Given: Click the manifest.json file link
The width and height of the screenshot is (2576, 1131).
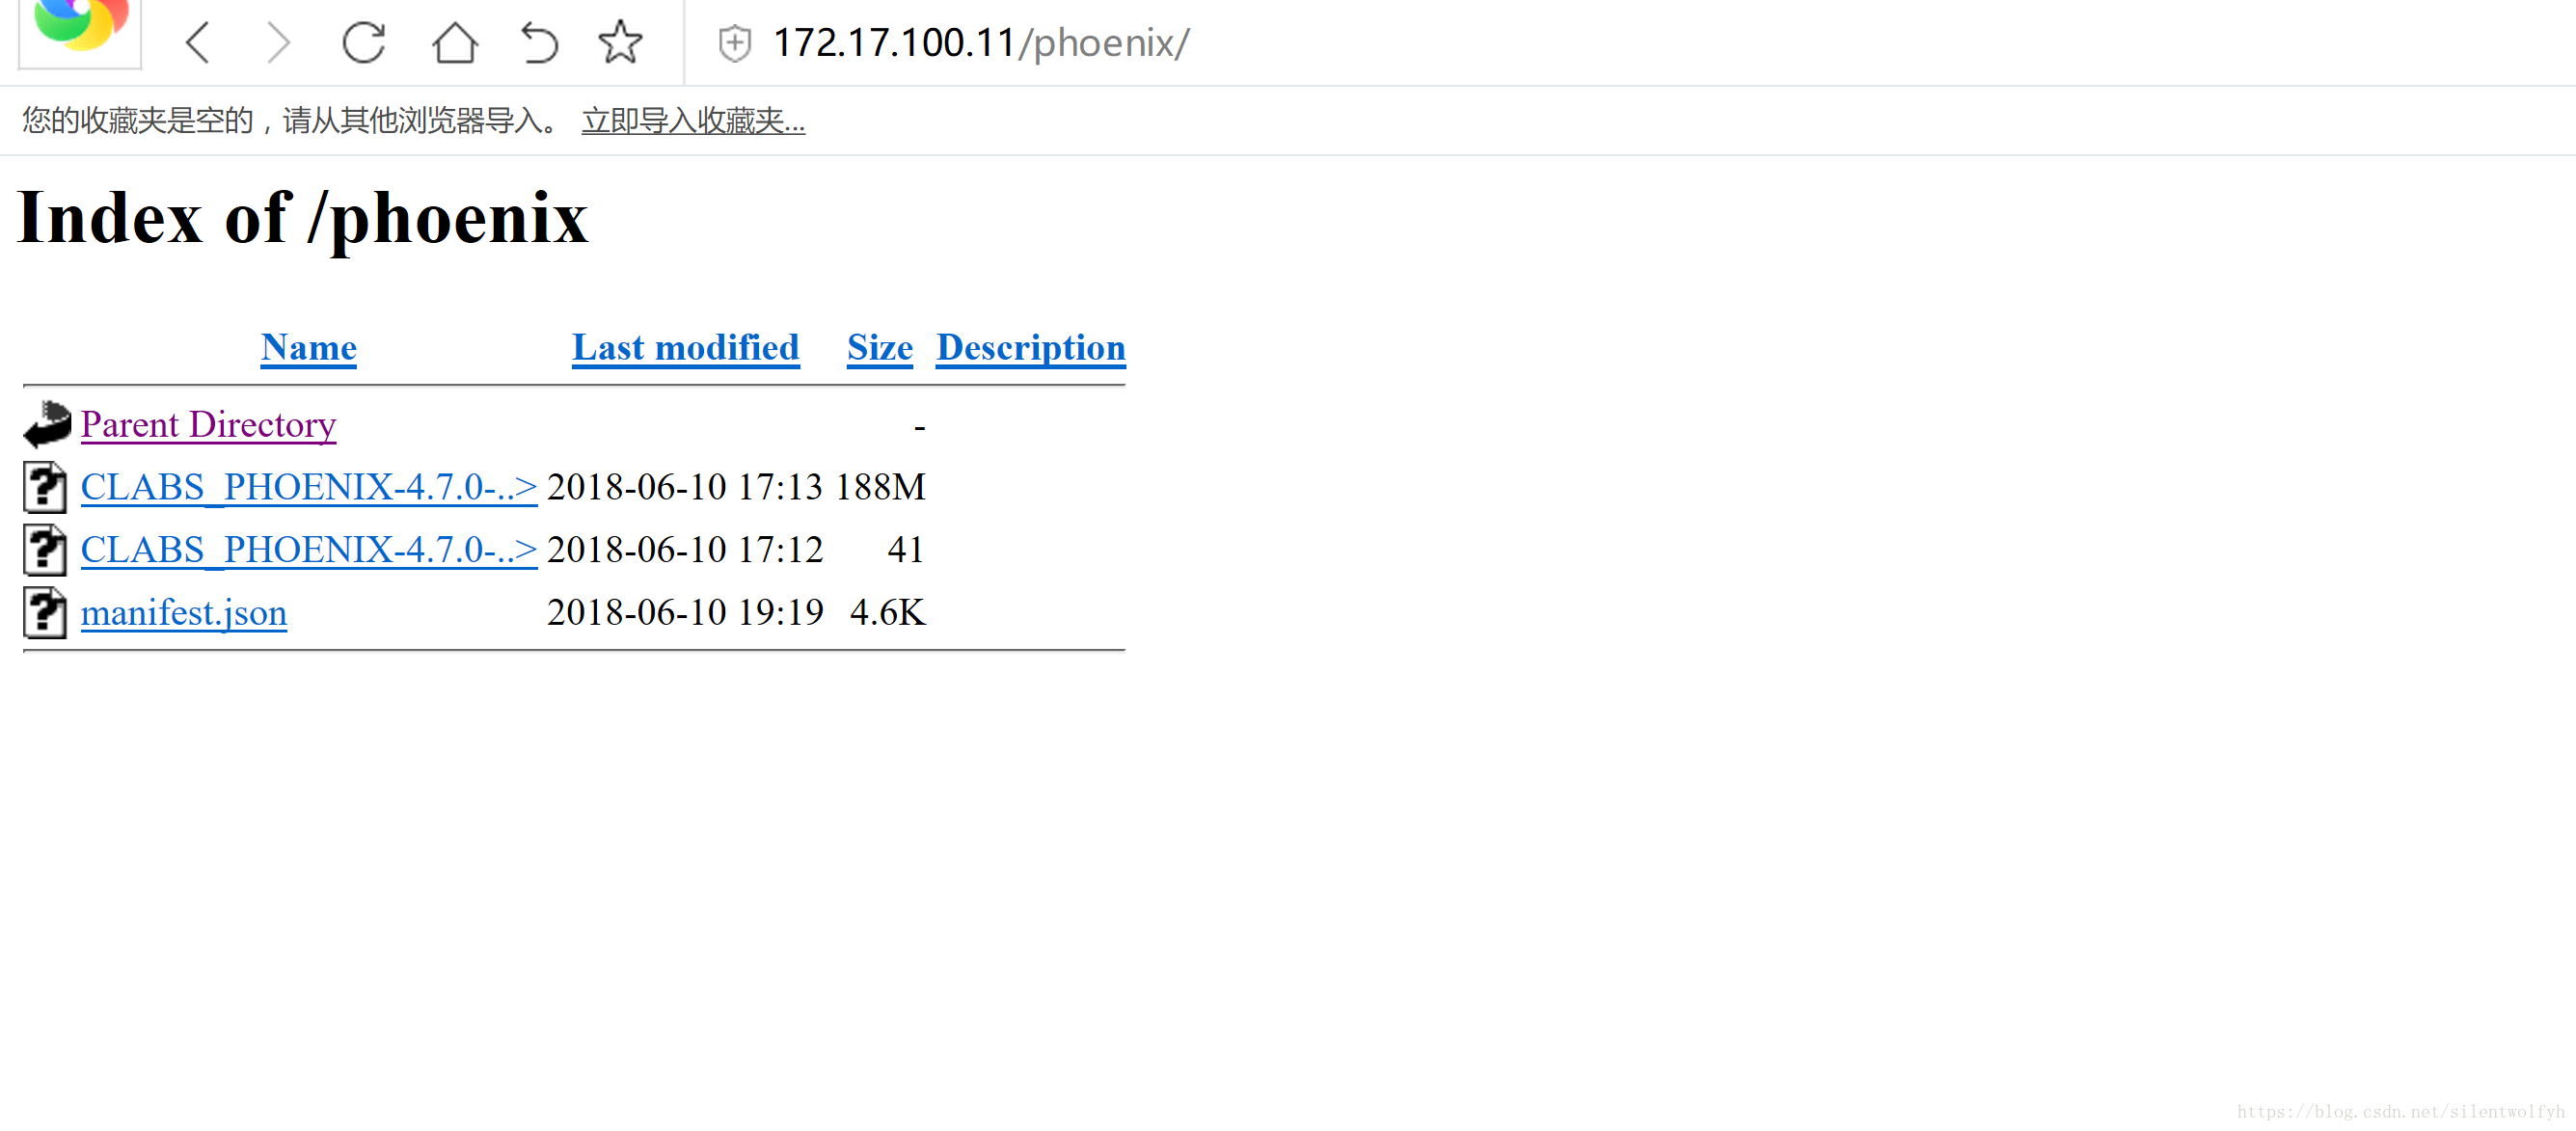Looking at the screenshot, I should [184, 612].
